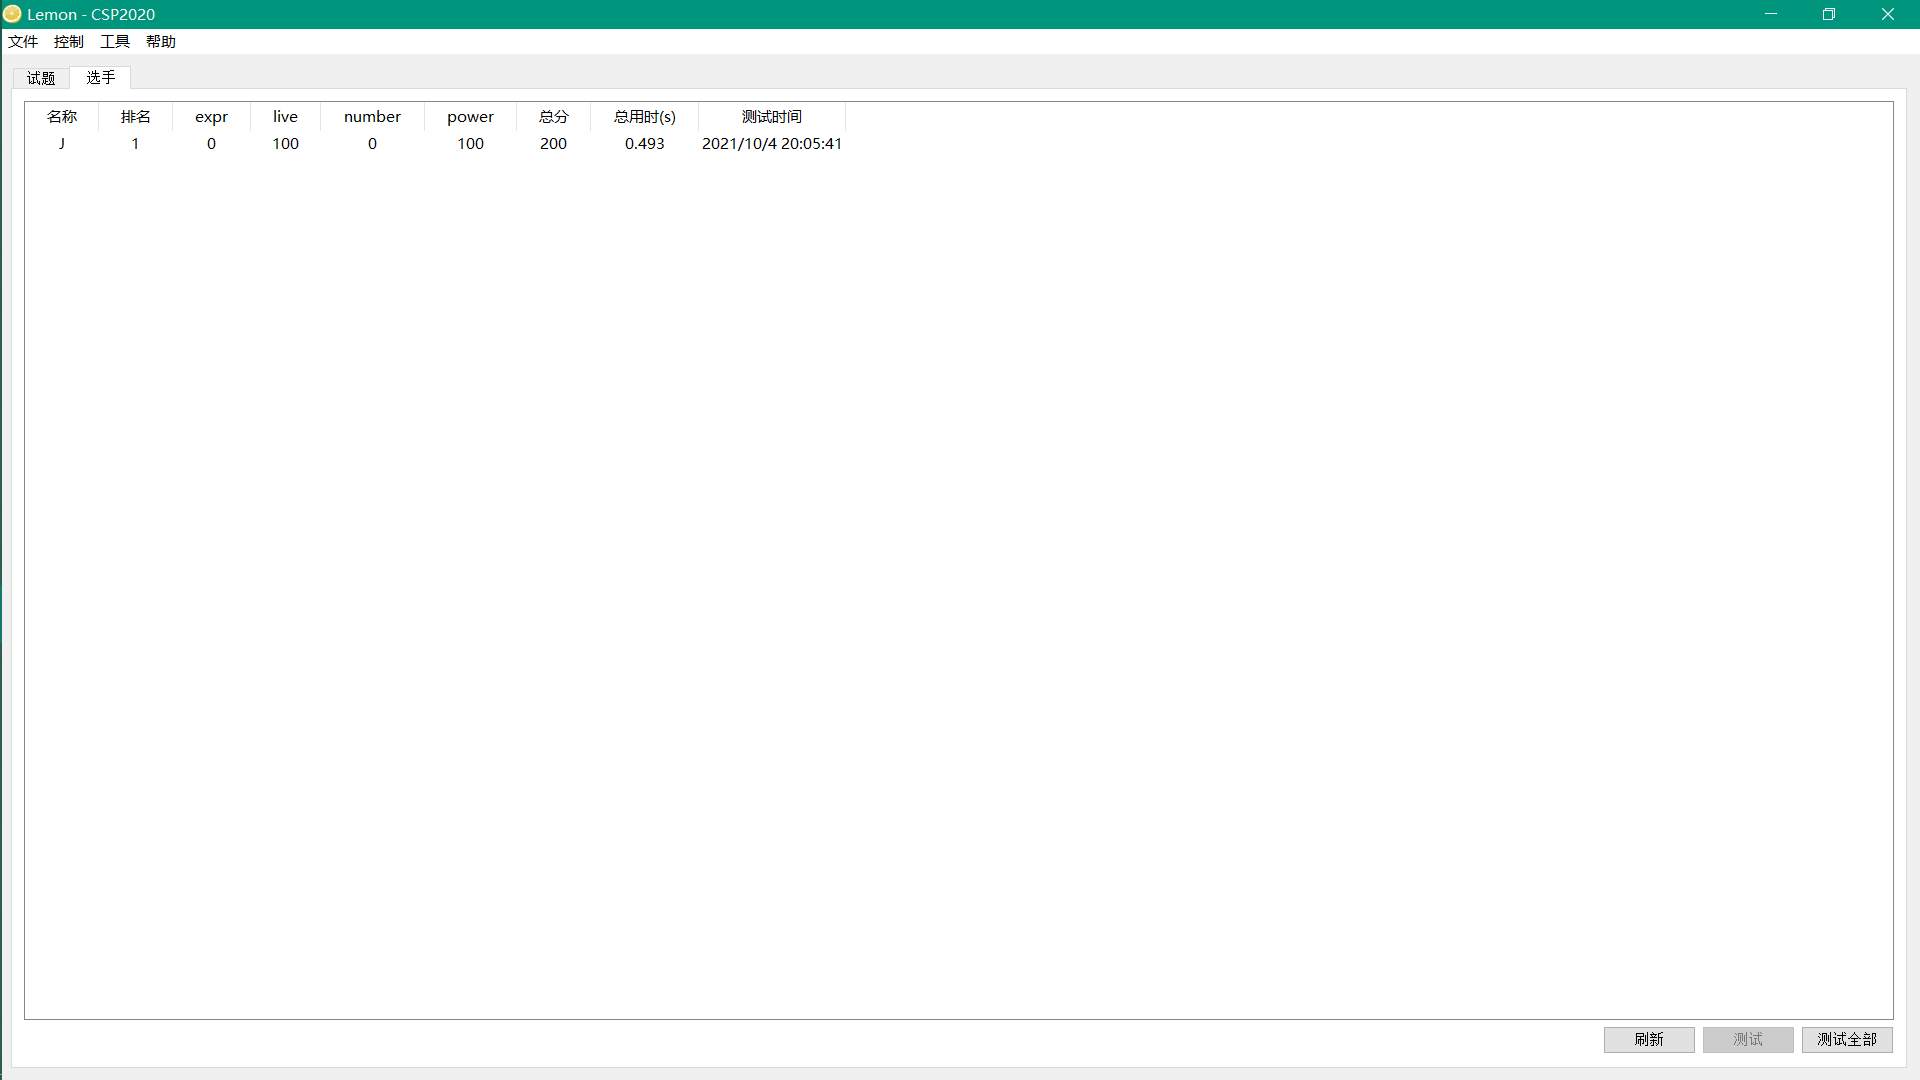Click the 刷新 button

point(1649,1040)
